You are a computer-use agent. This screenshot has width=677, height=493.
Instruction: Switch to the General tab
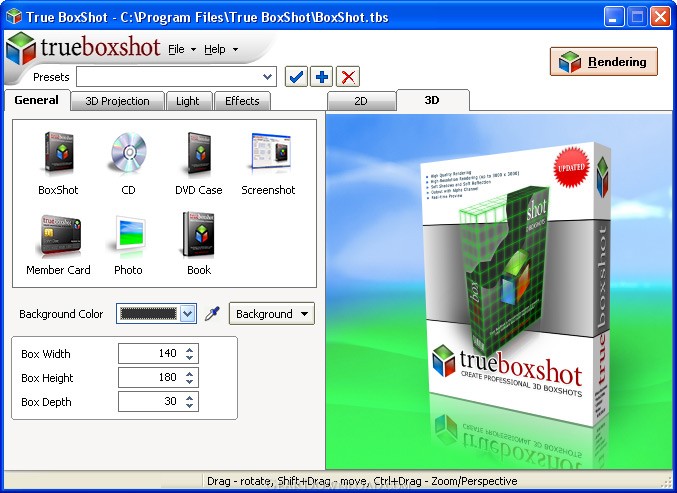36,100
